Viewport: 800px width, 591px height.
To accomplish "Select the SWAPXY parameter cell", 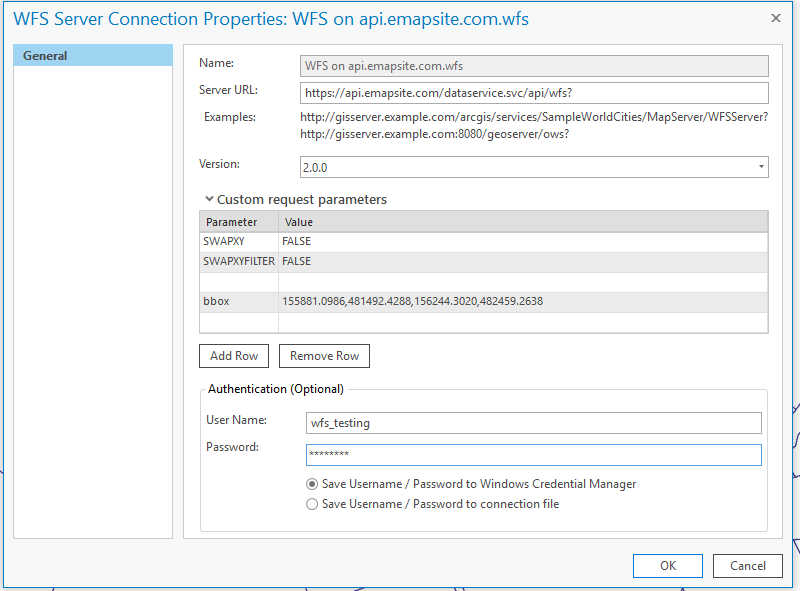I will pos(238,242).
